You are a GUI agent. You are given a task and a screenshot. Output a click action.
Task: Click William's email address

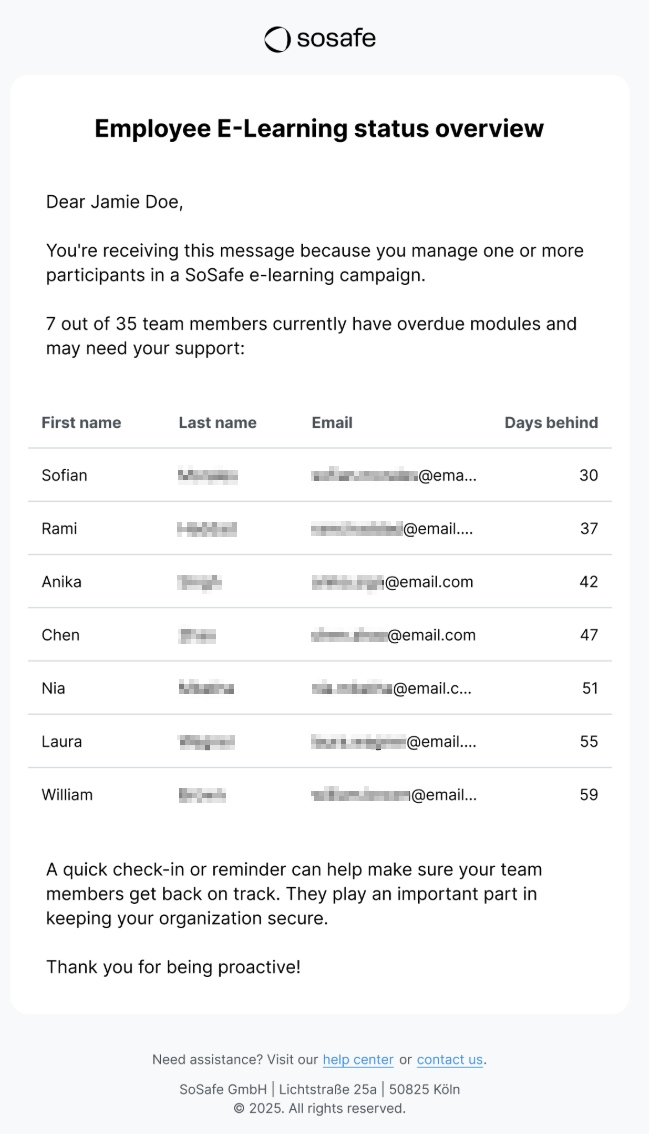(394, 795)
